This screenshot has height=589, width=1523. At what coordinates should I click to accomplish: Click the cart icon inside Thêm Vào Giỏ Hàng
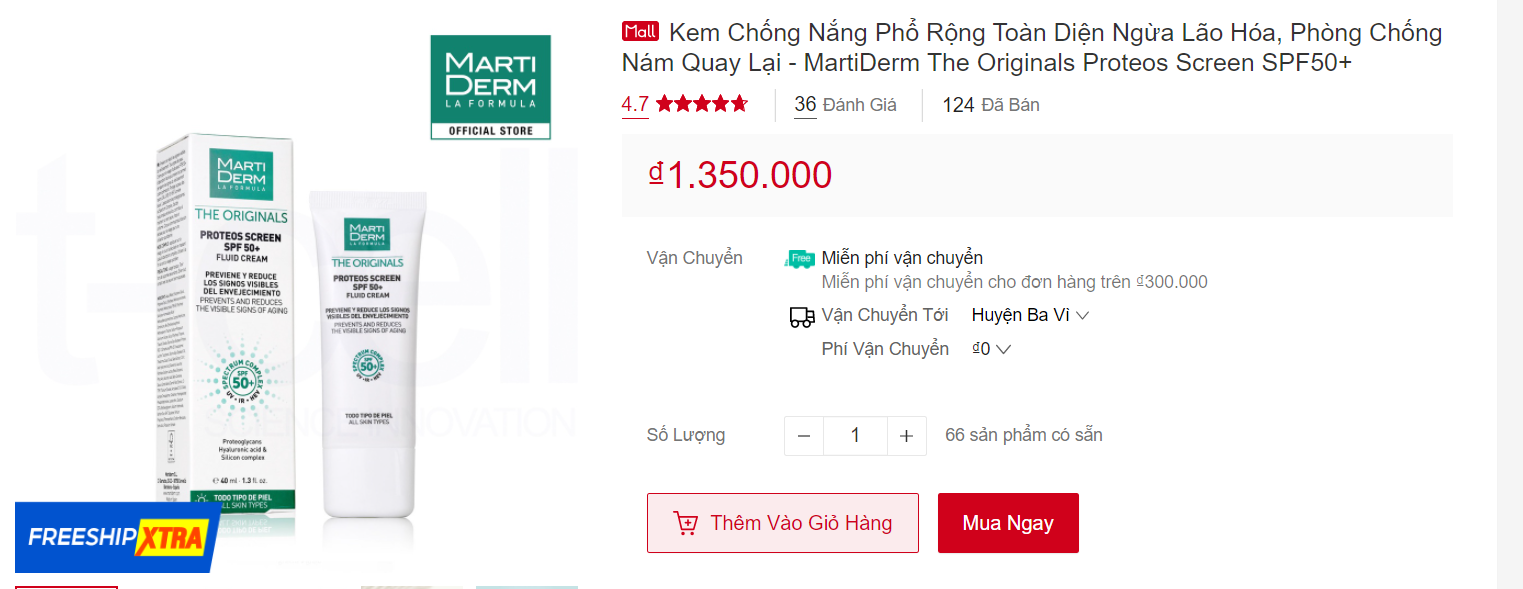(x=687, y=522)
